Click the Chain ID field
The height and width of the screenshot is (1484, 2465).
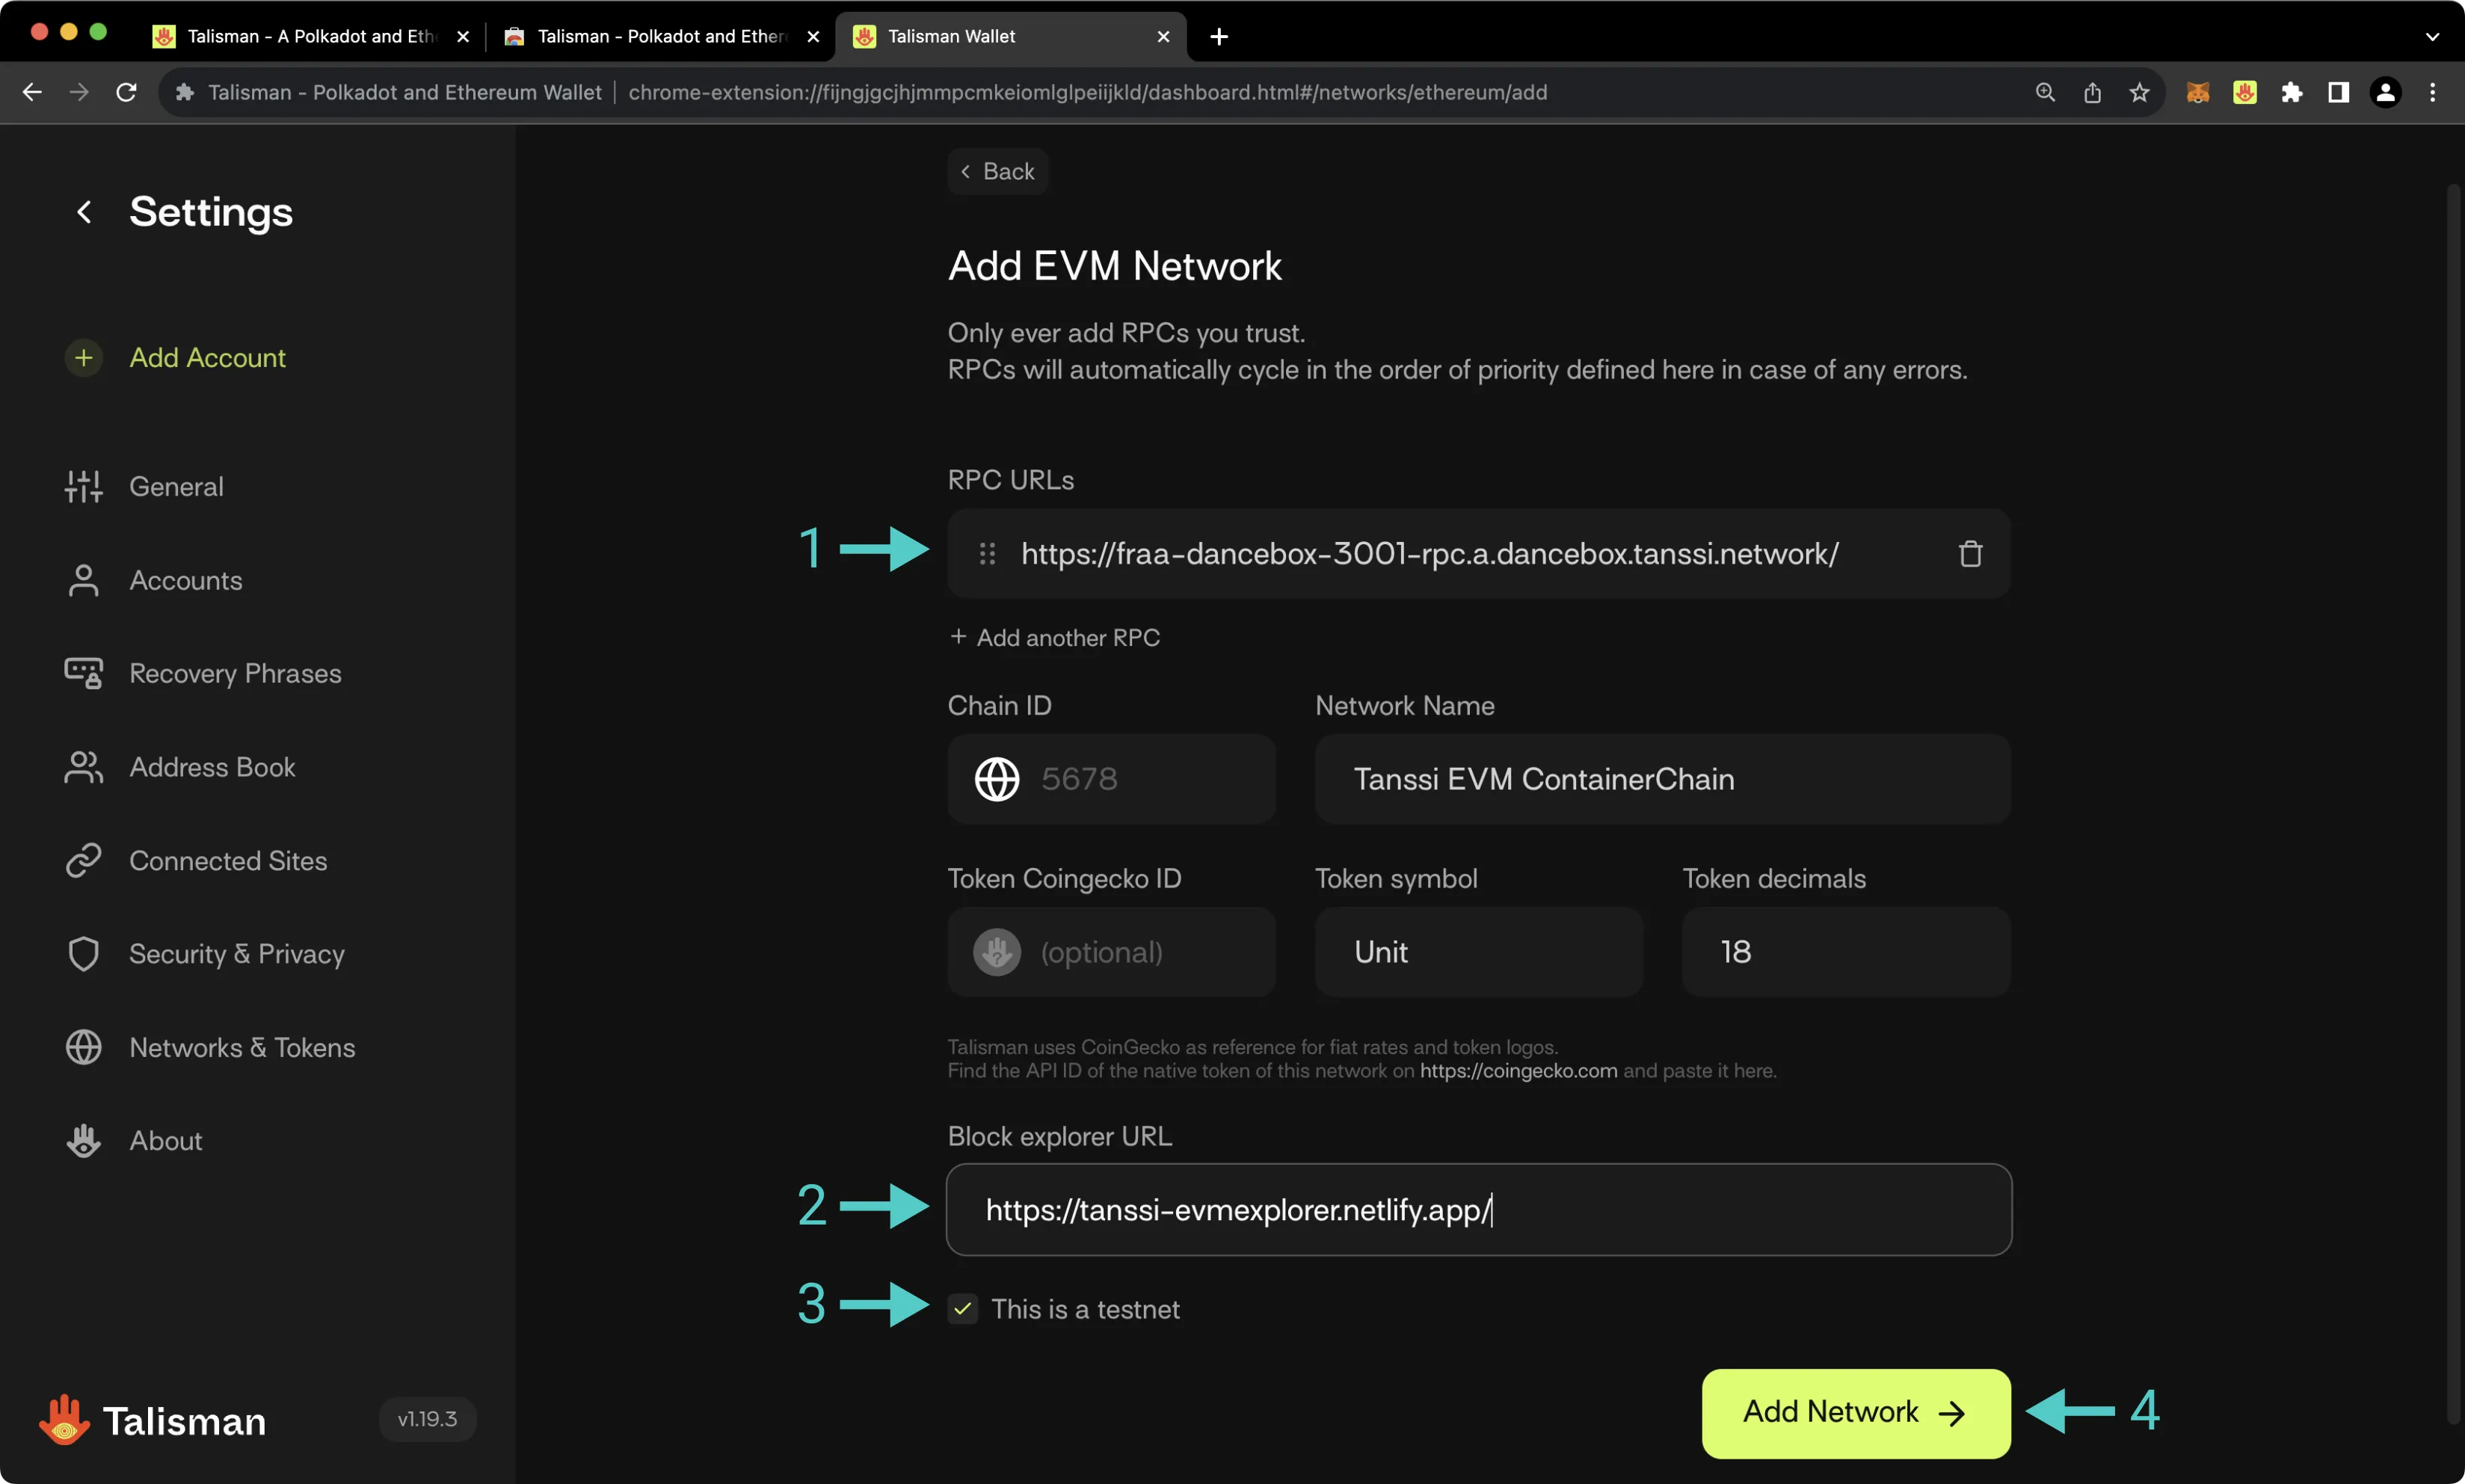[x=1111, y=779]
